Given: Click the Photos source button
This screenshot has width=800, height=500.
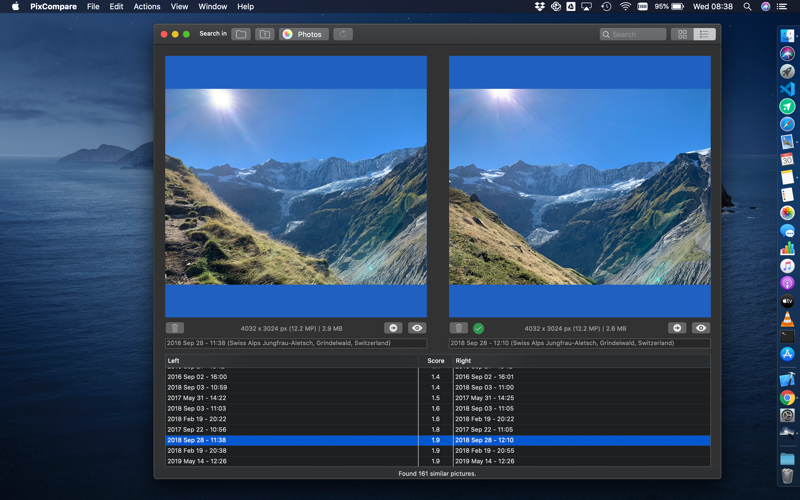Looking at the screenshot, I should coord(303,34).
